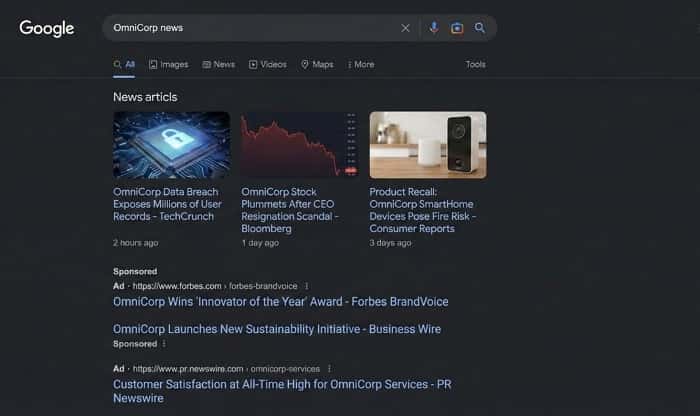Screen dimensions: 700x416
Task: Click the '3 days ago' timestamp
Action: pos(390,243)
